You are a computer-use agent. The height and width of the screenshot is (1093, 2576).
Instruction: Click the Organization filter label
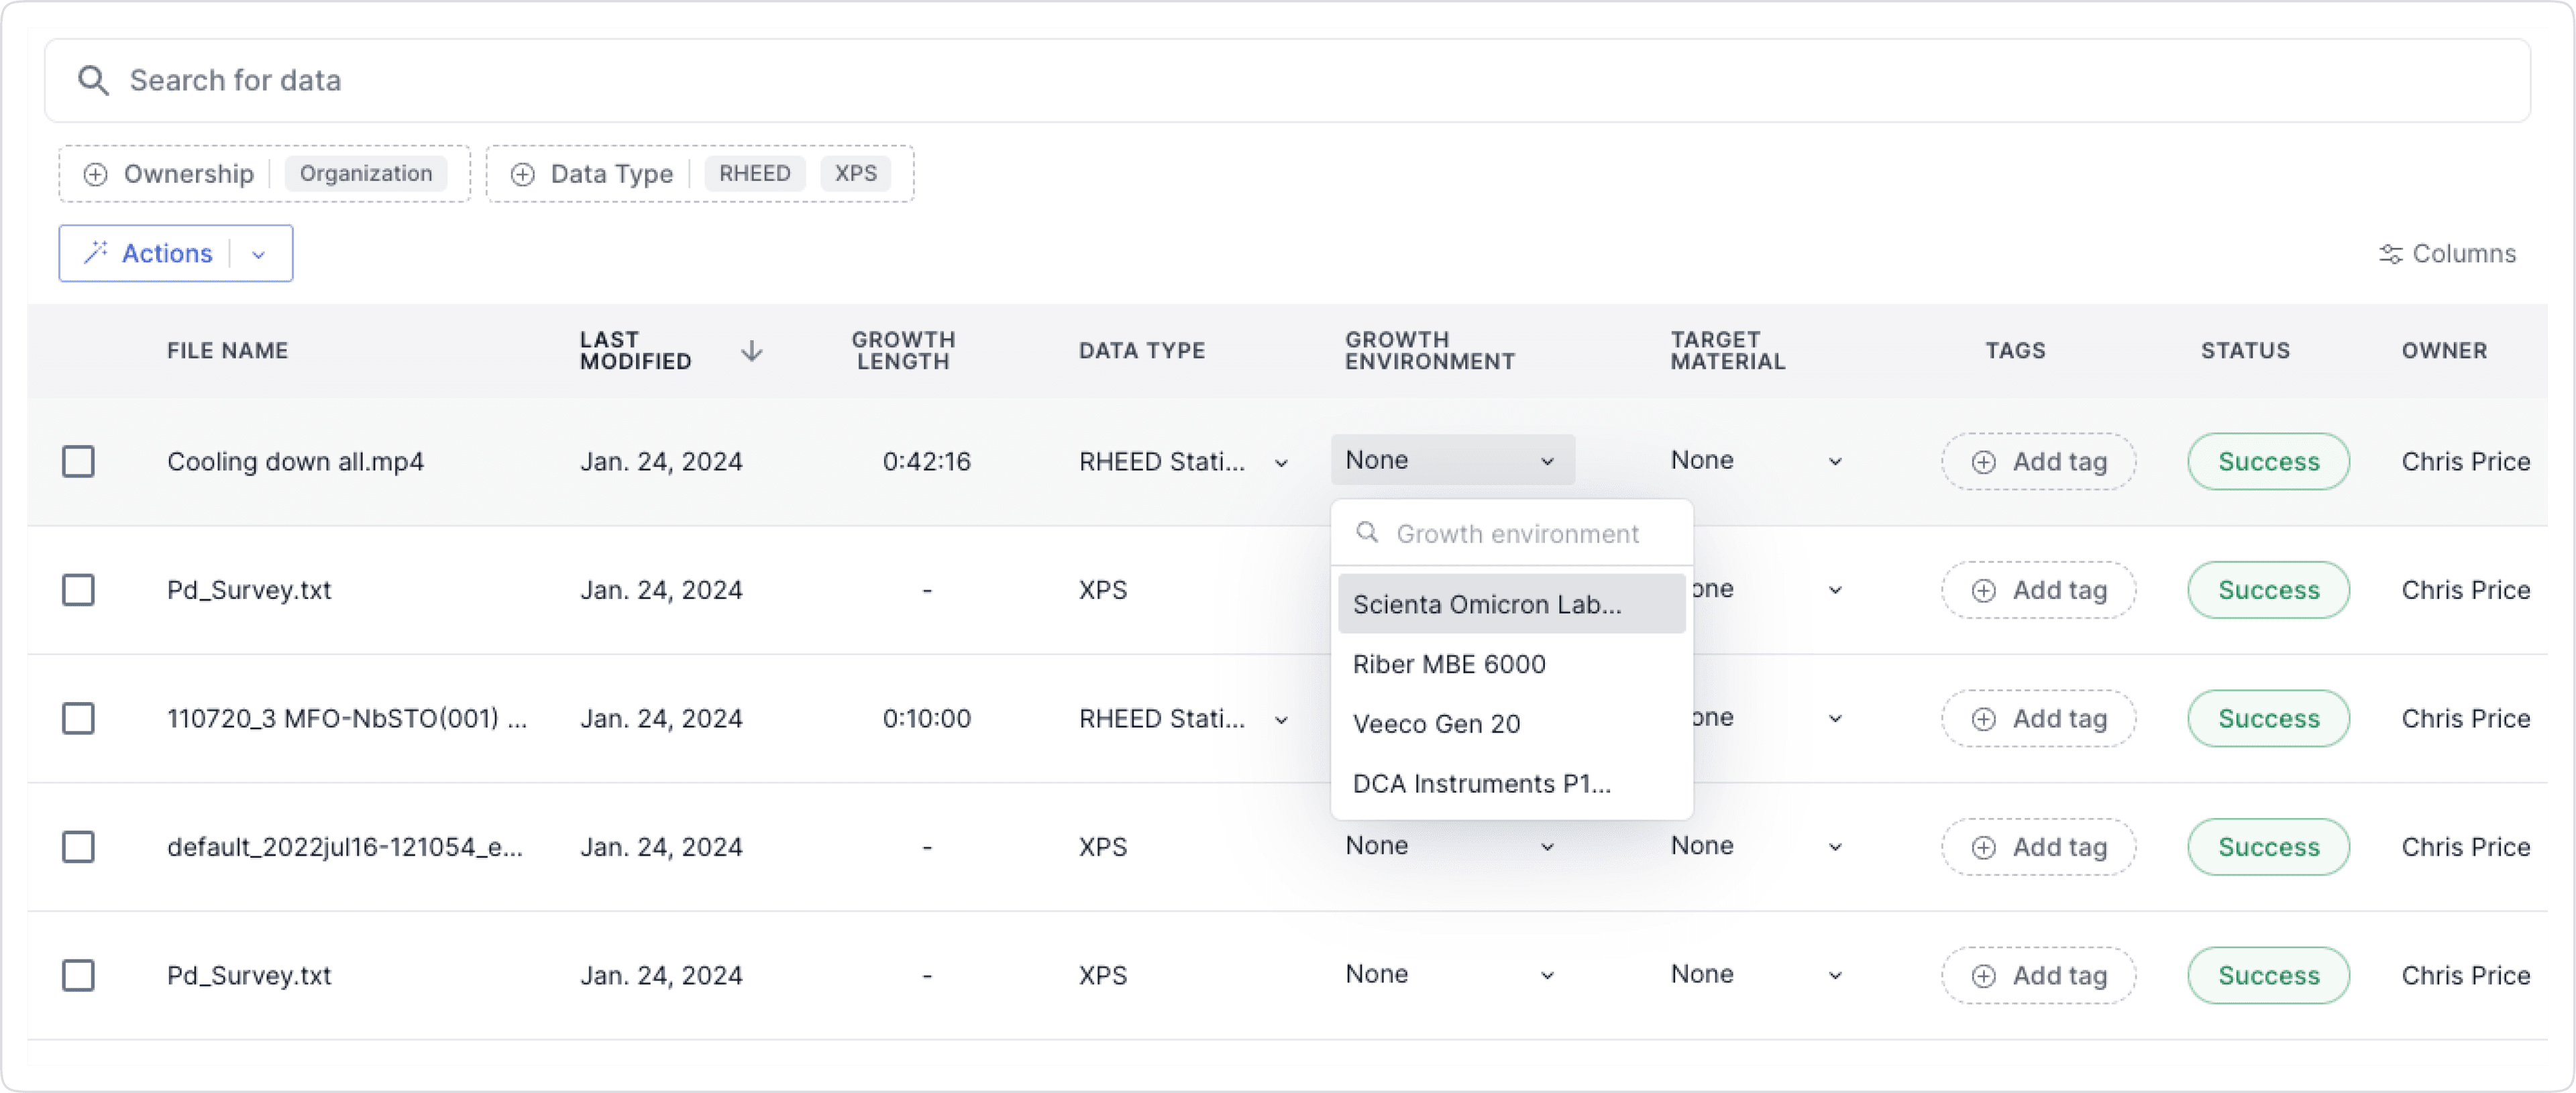363,172
